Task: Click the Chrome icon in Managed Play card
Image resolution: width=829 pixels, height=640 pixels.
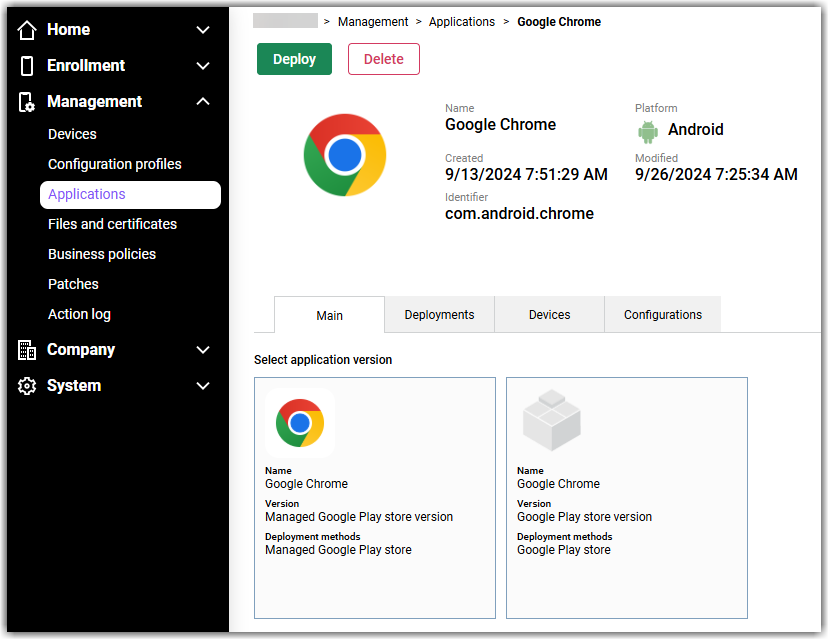Action: pyautogui.click(x=300, y=423)
